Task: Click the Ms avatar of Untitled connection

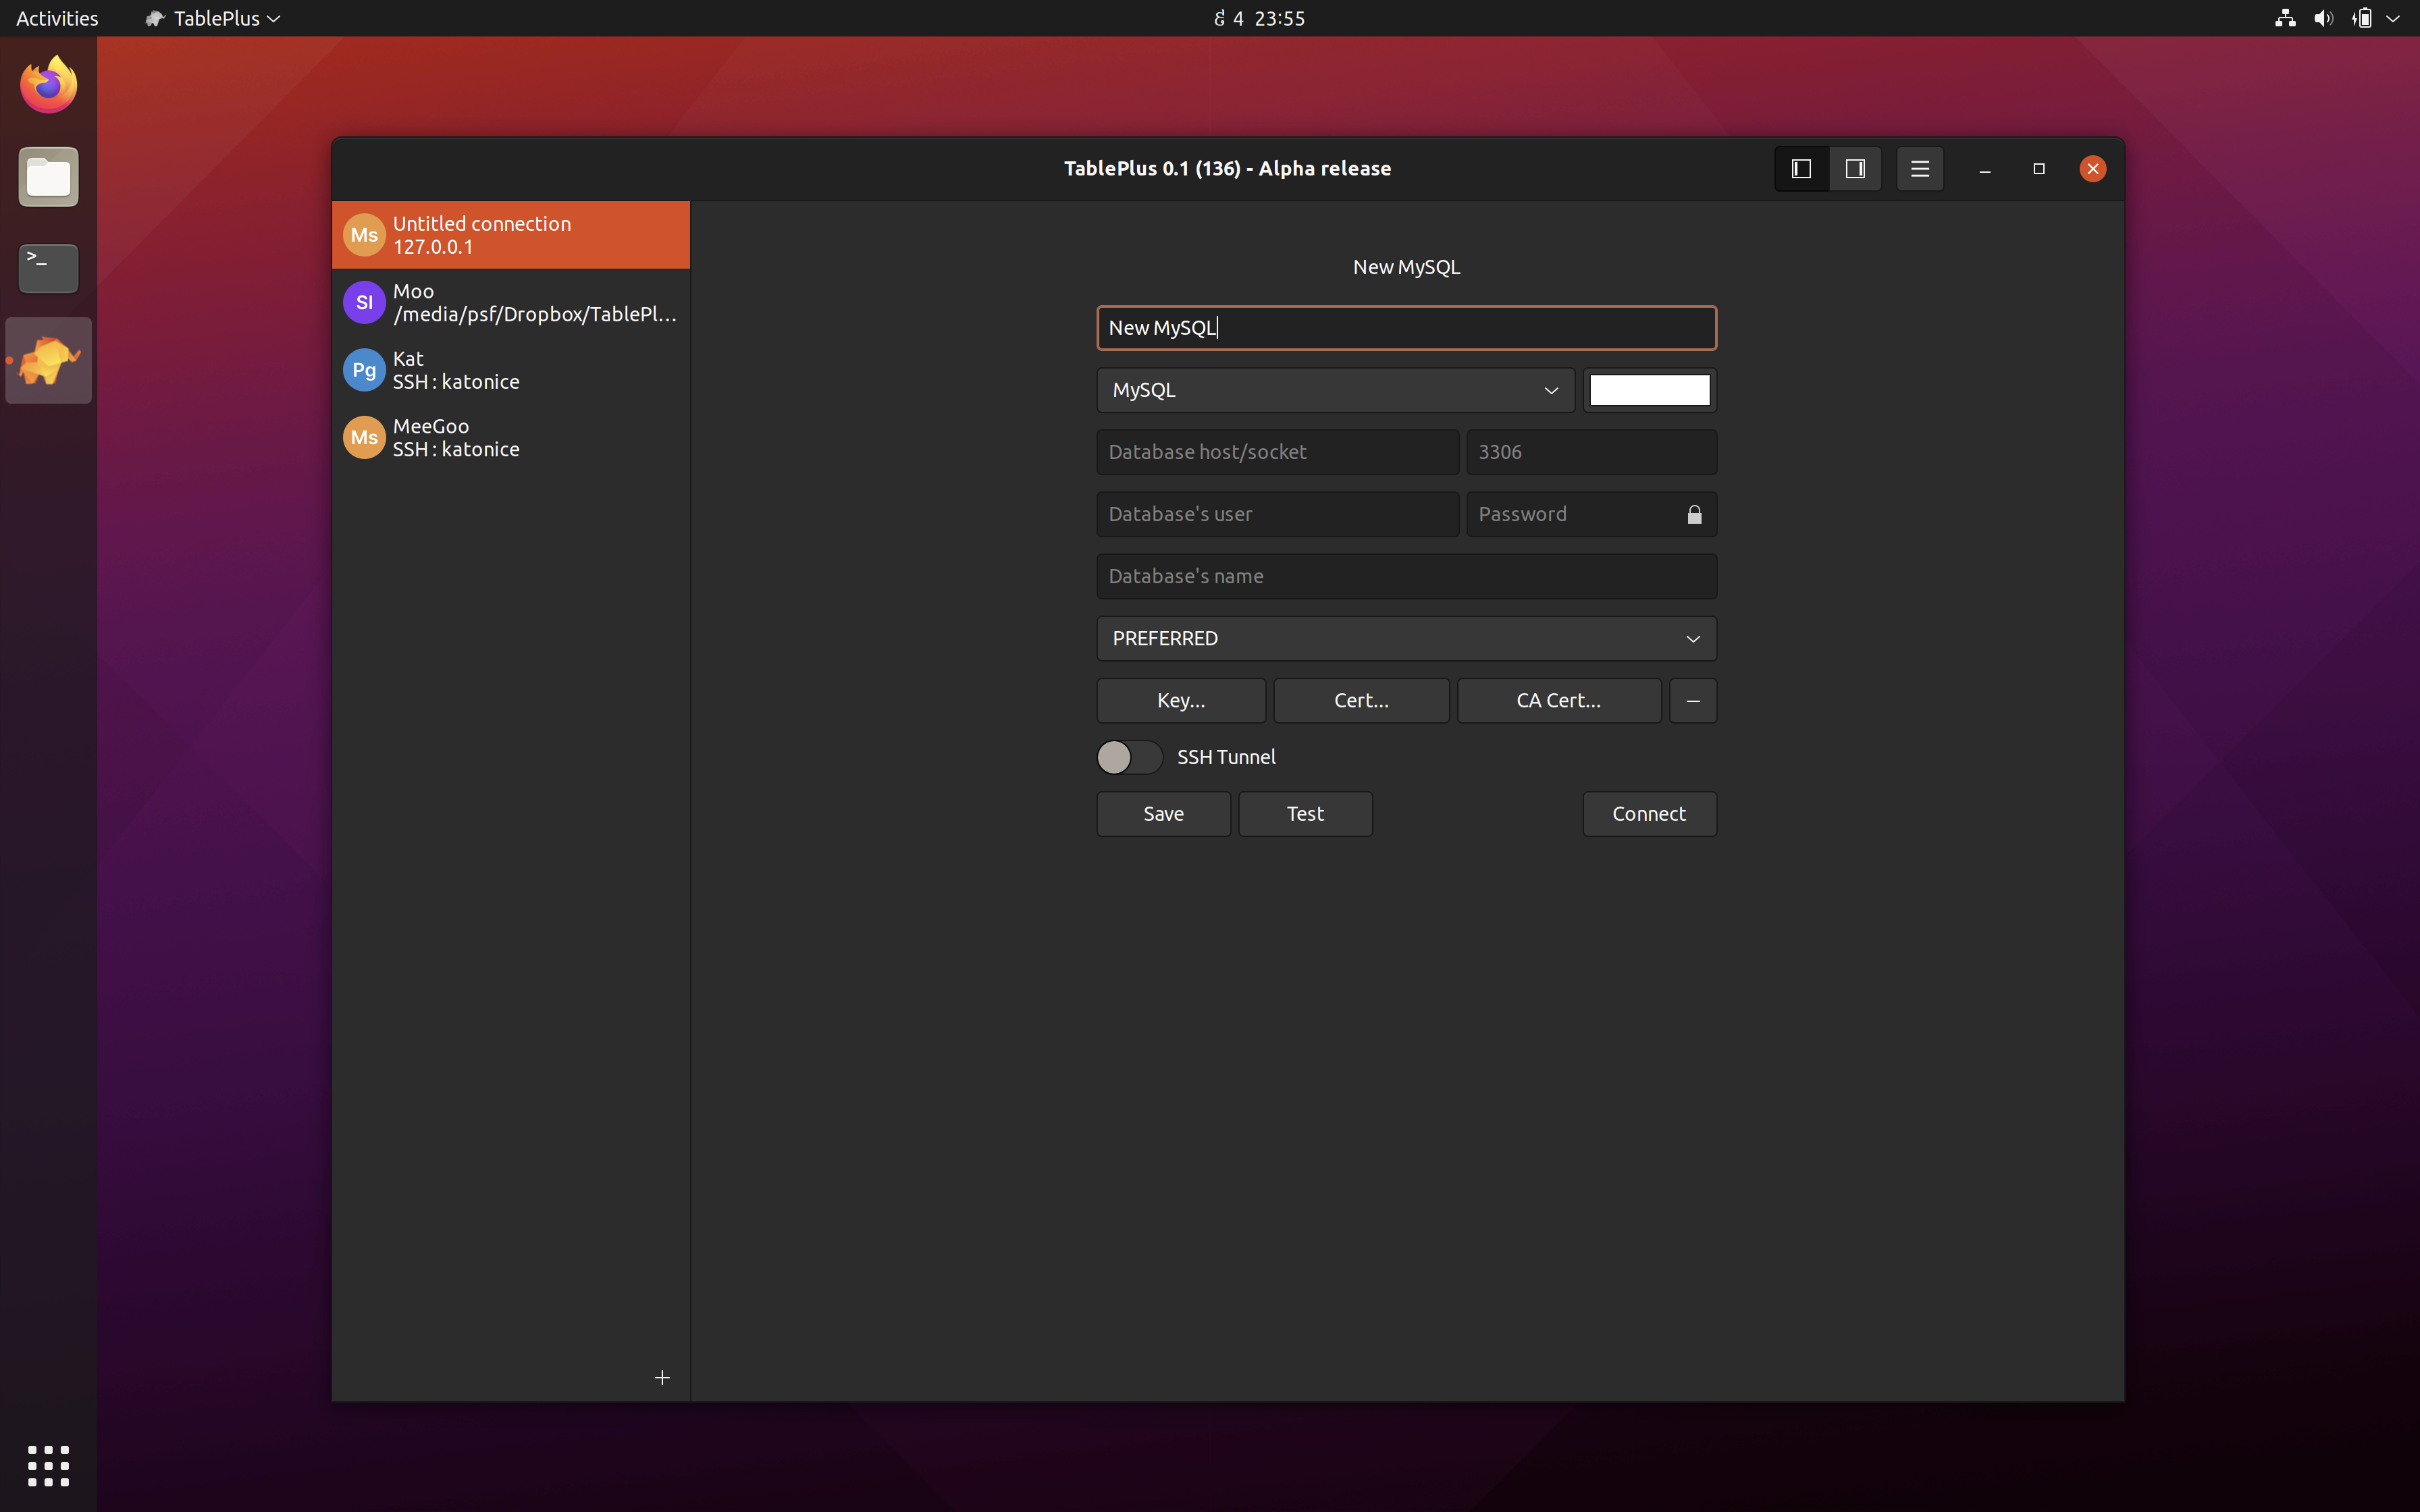Action: click(x=364, y=235)
